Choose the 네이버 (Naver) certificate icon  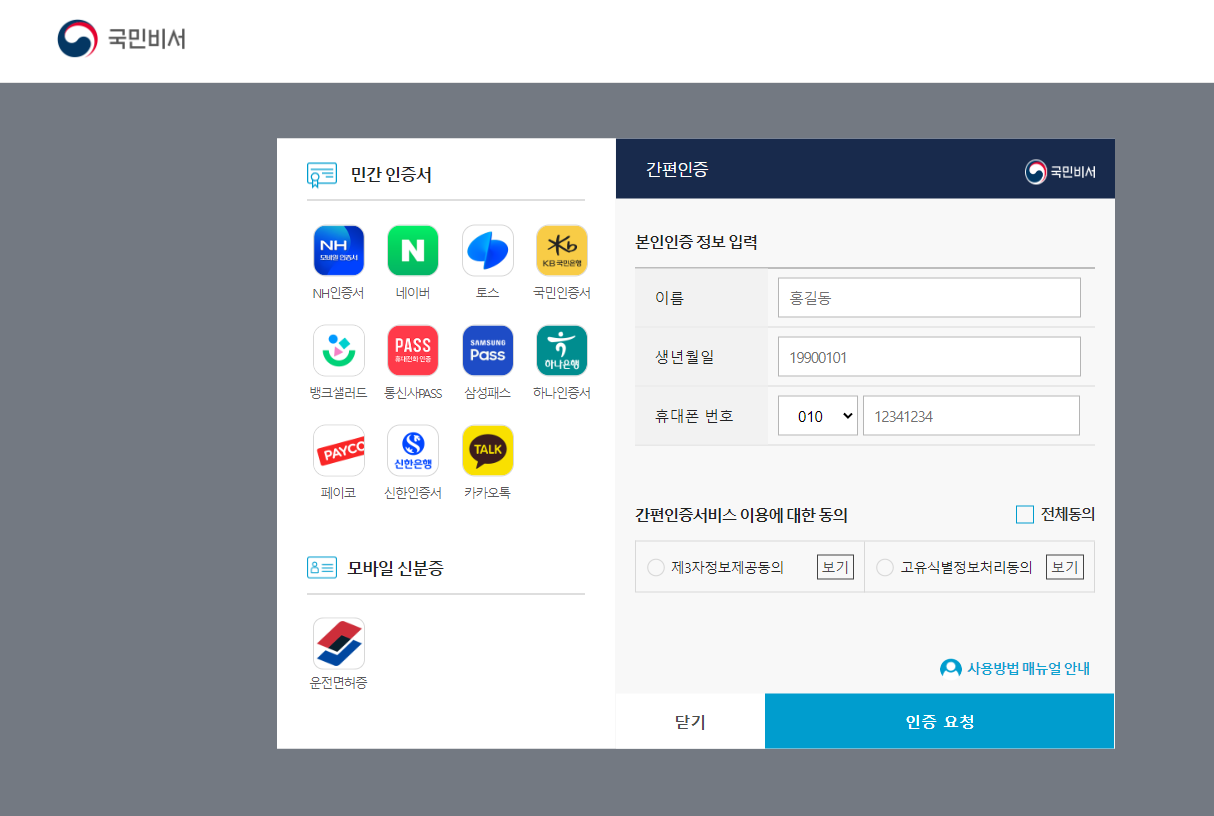pyautogui.click(x=413, y=251)
